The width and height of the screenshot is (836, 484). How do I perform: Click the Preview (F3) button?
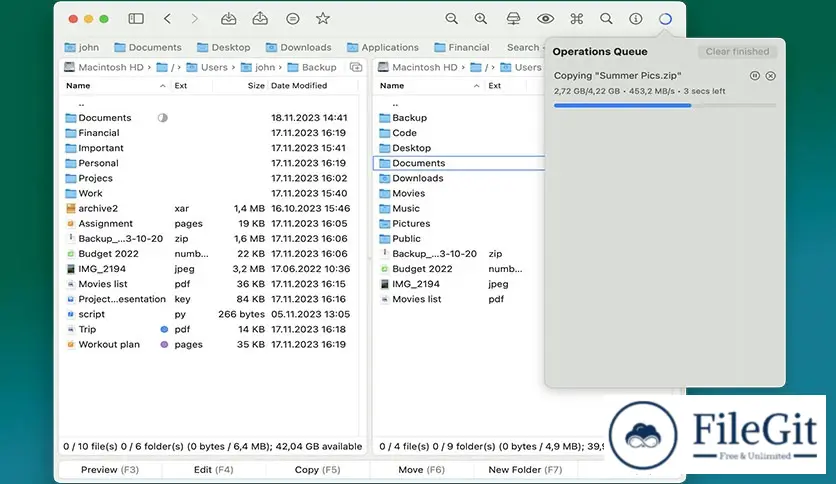[110, 470]
